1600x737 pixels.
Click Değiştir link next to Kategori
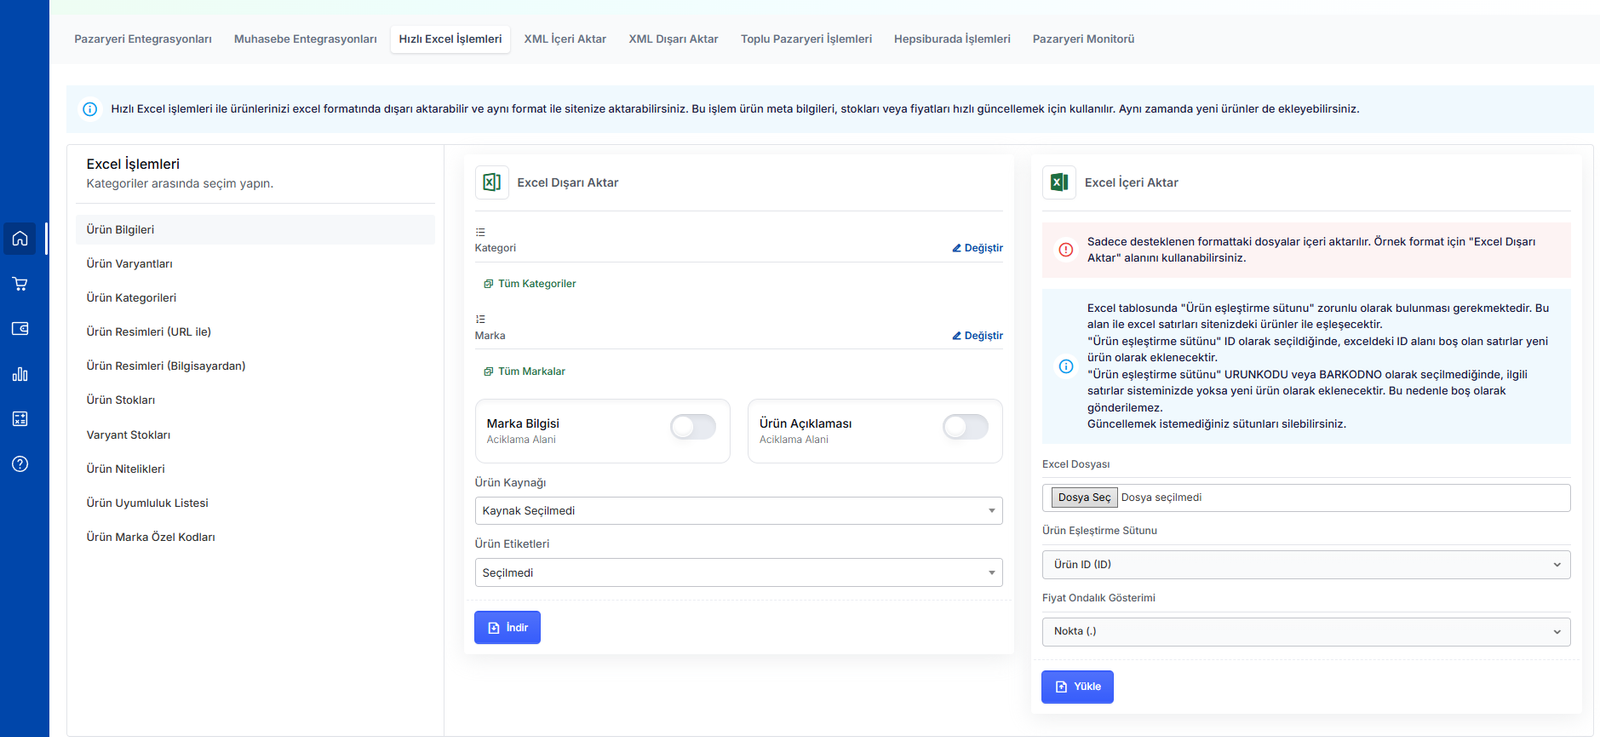click(978, 248)
